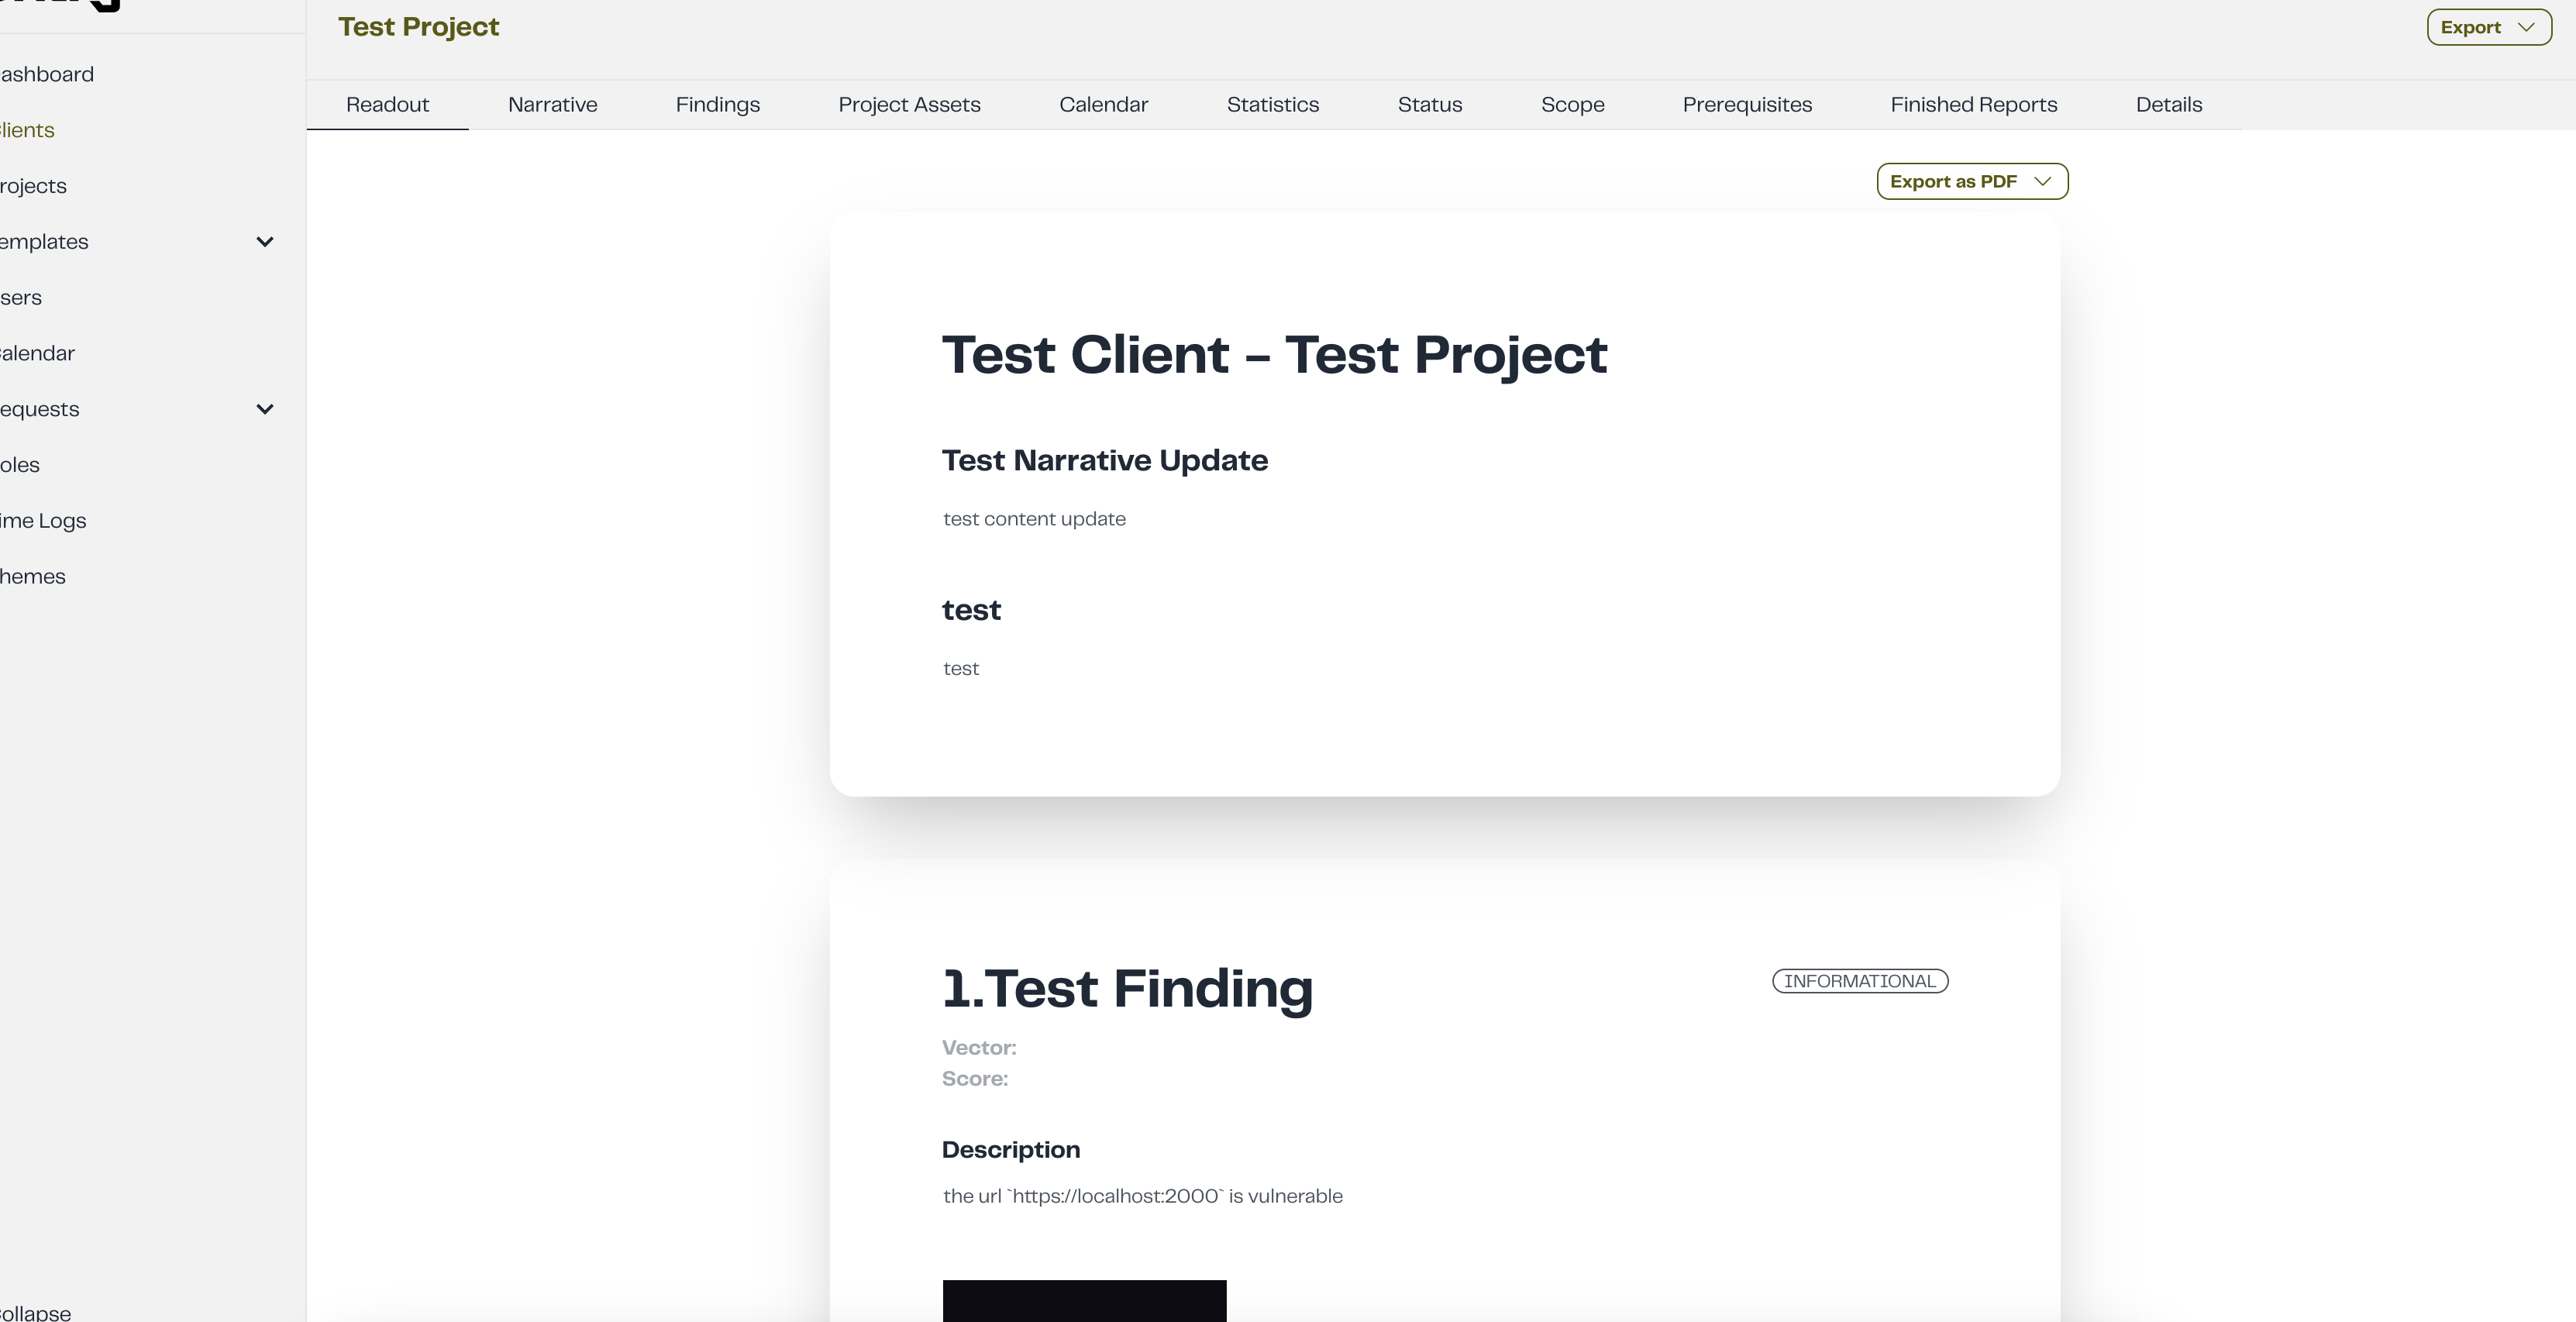Viewport: 2576px width, 1322px height.
Task: Expand the Templates sidebar chevron
Action: click(x=265, y=242)
